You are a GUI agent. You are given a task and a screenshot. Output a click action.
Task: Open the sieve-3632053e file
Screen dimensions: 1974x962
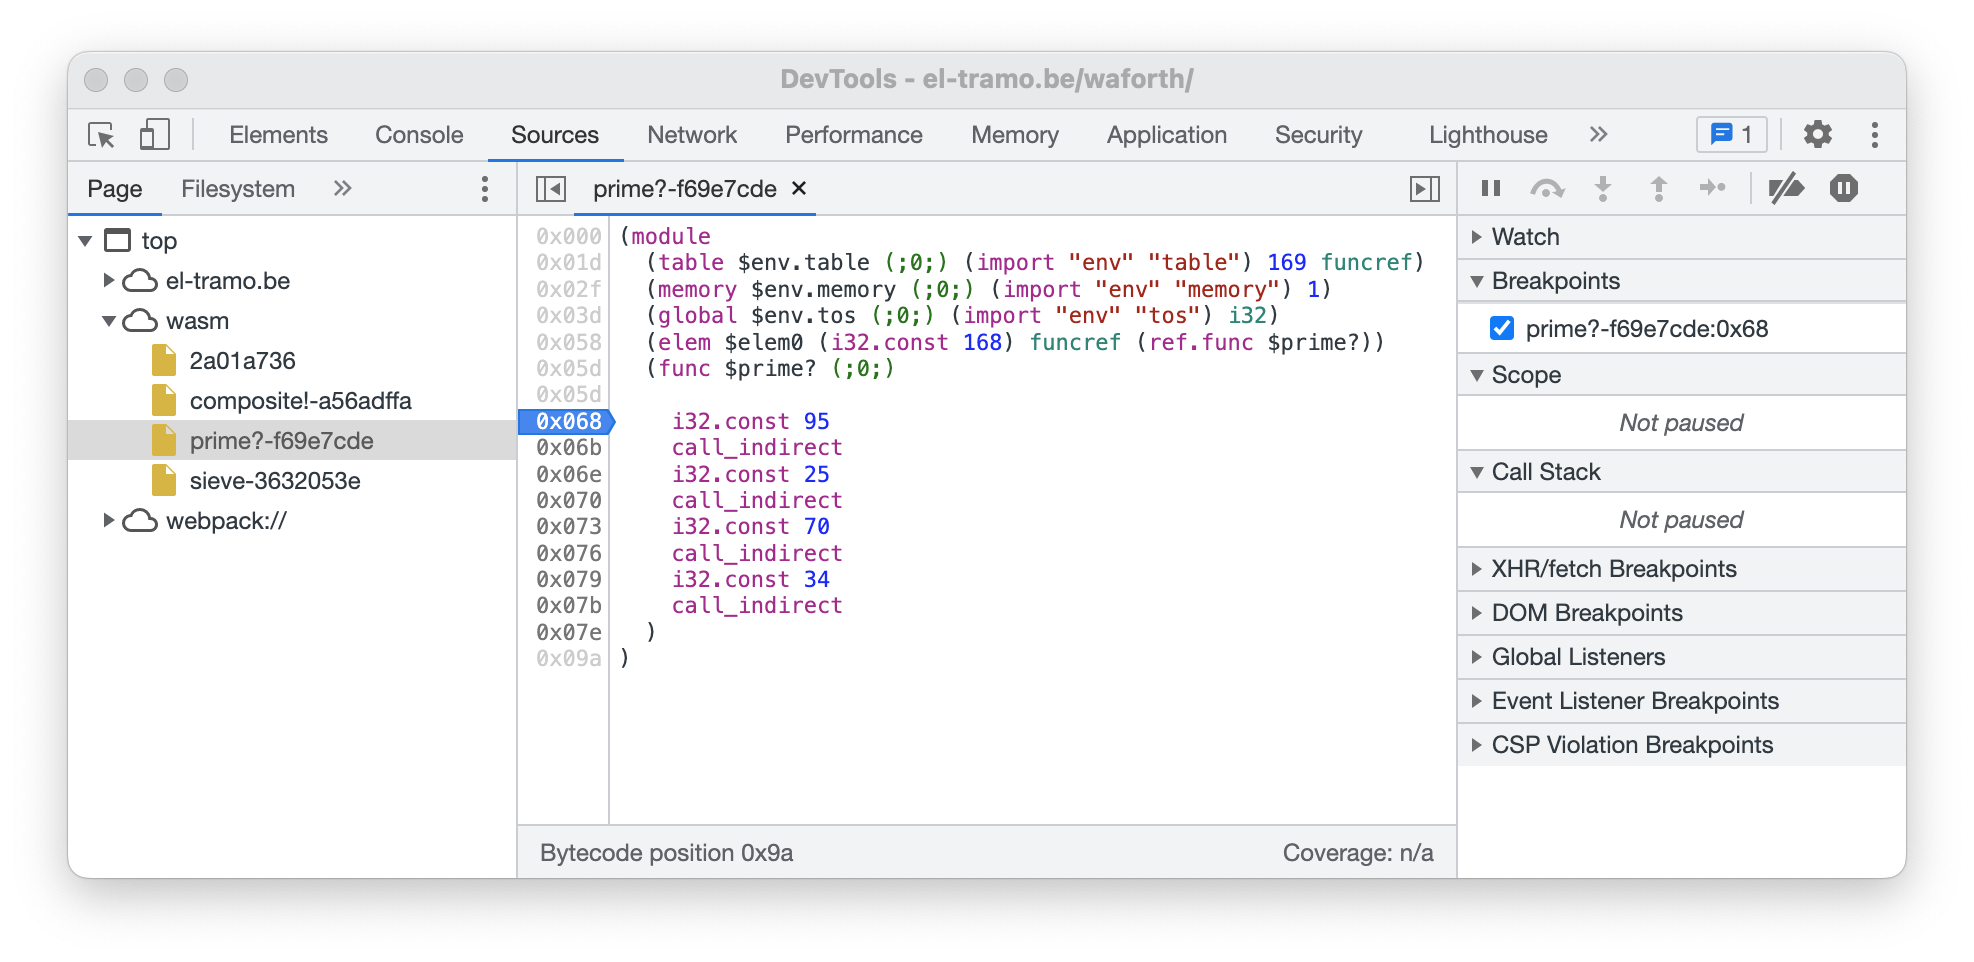click(x=275, y=481)
